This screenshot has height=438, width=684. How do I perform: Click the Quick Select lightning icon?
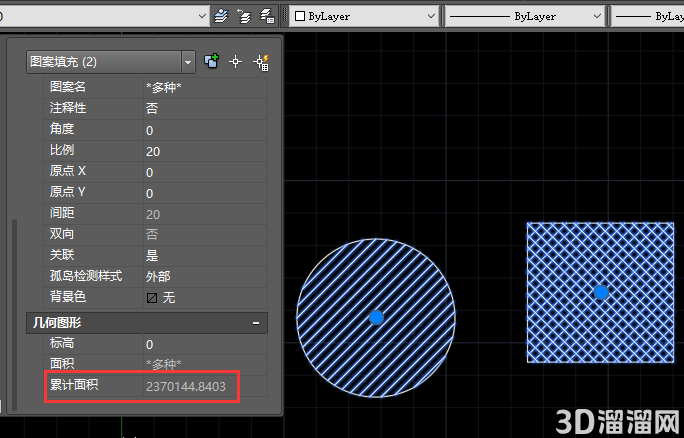261,62
